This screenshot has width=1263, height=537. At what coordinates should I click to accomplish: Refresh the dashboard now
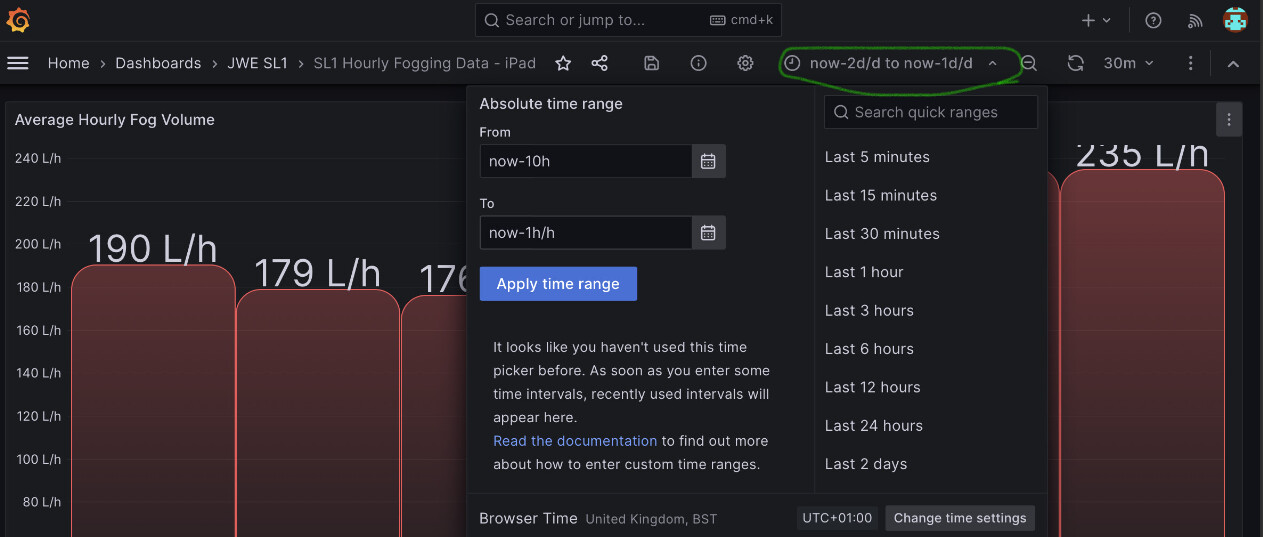pyautogui.click(x=1075, y=63)
